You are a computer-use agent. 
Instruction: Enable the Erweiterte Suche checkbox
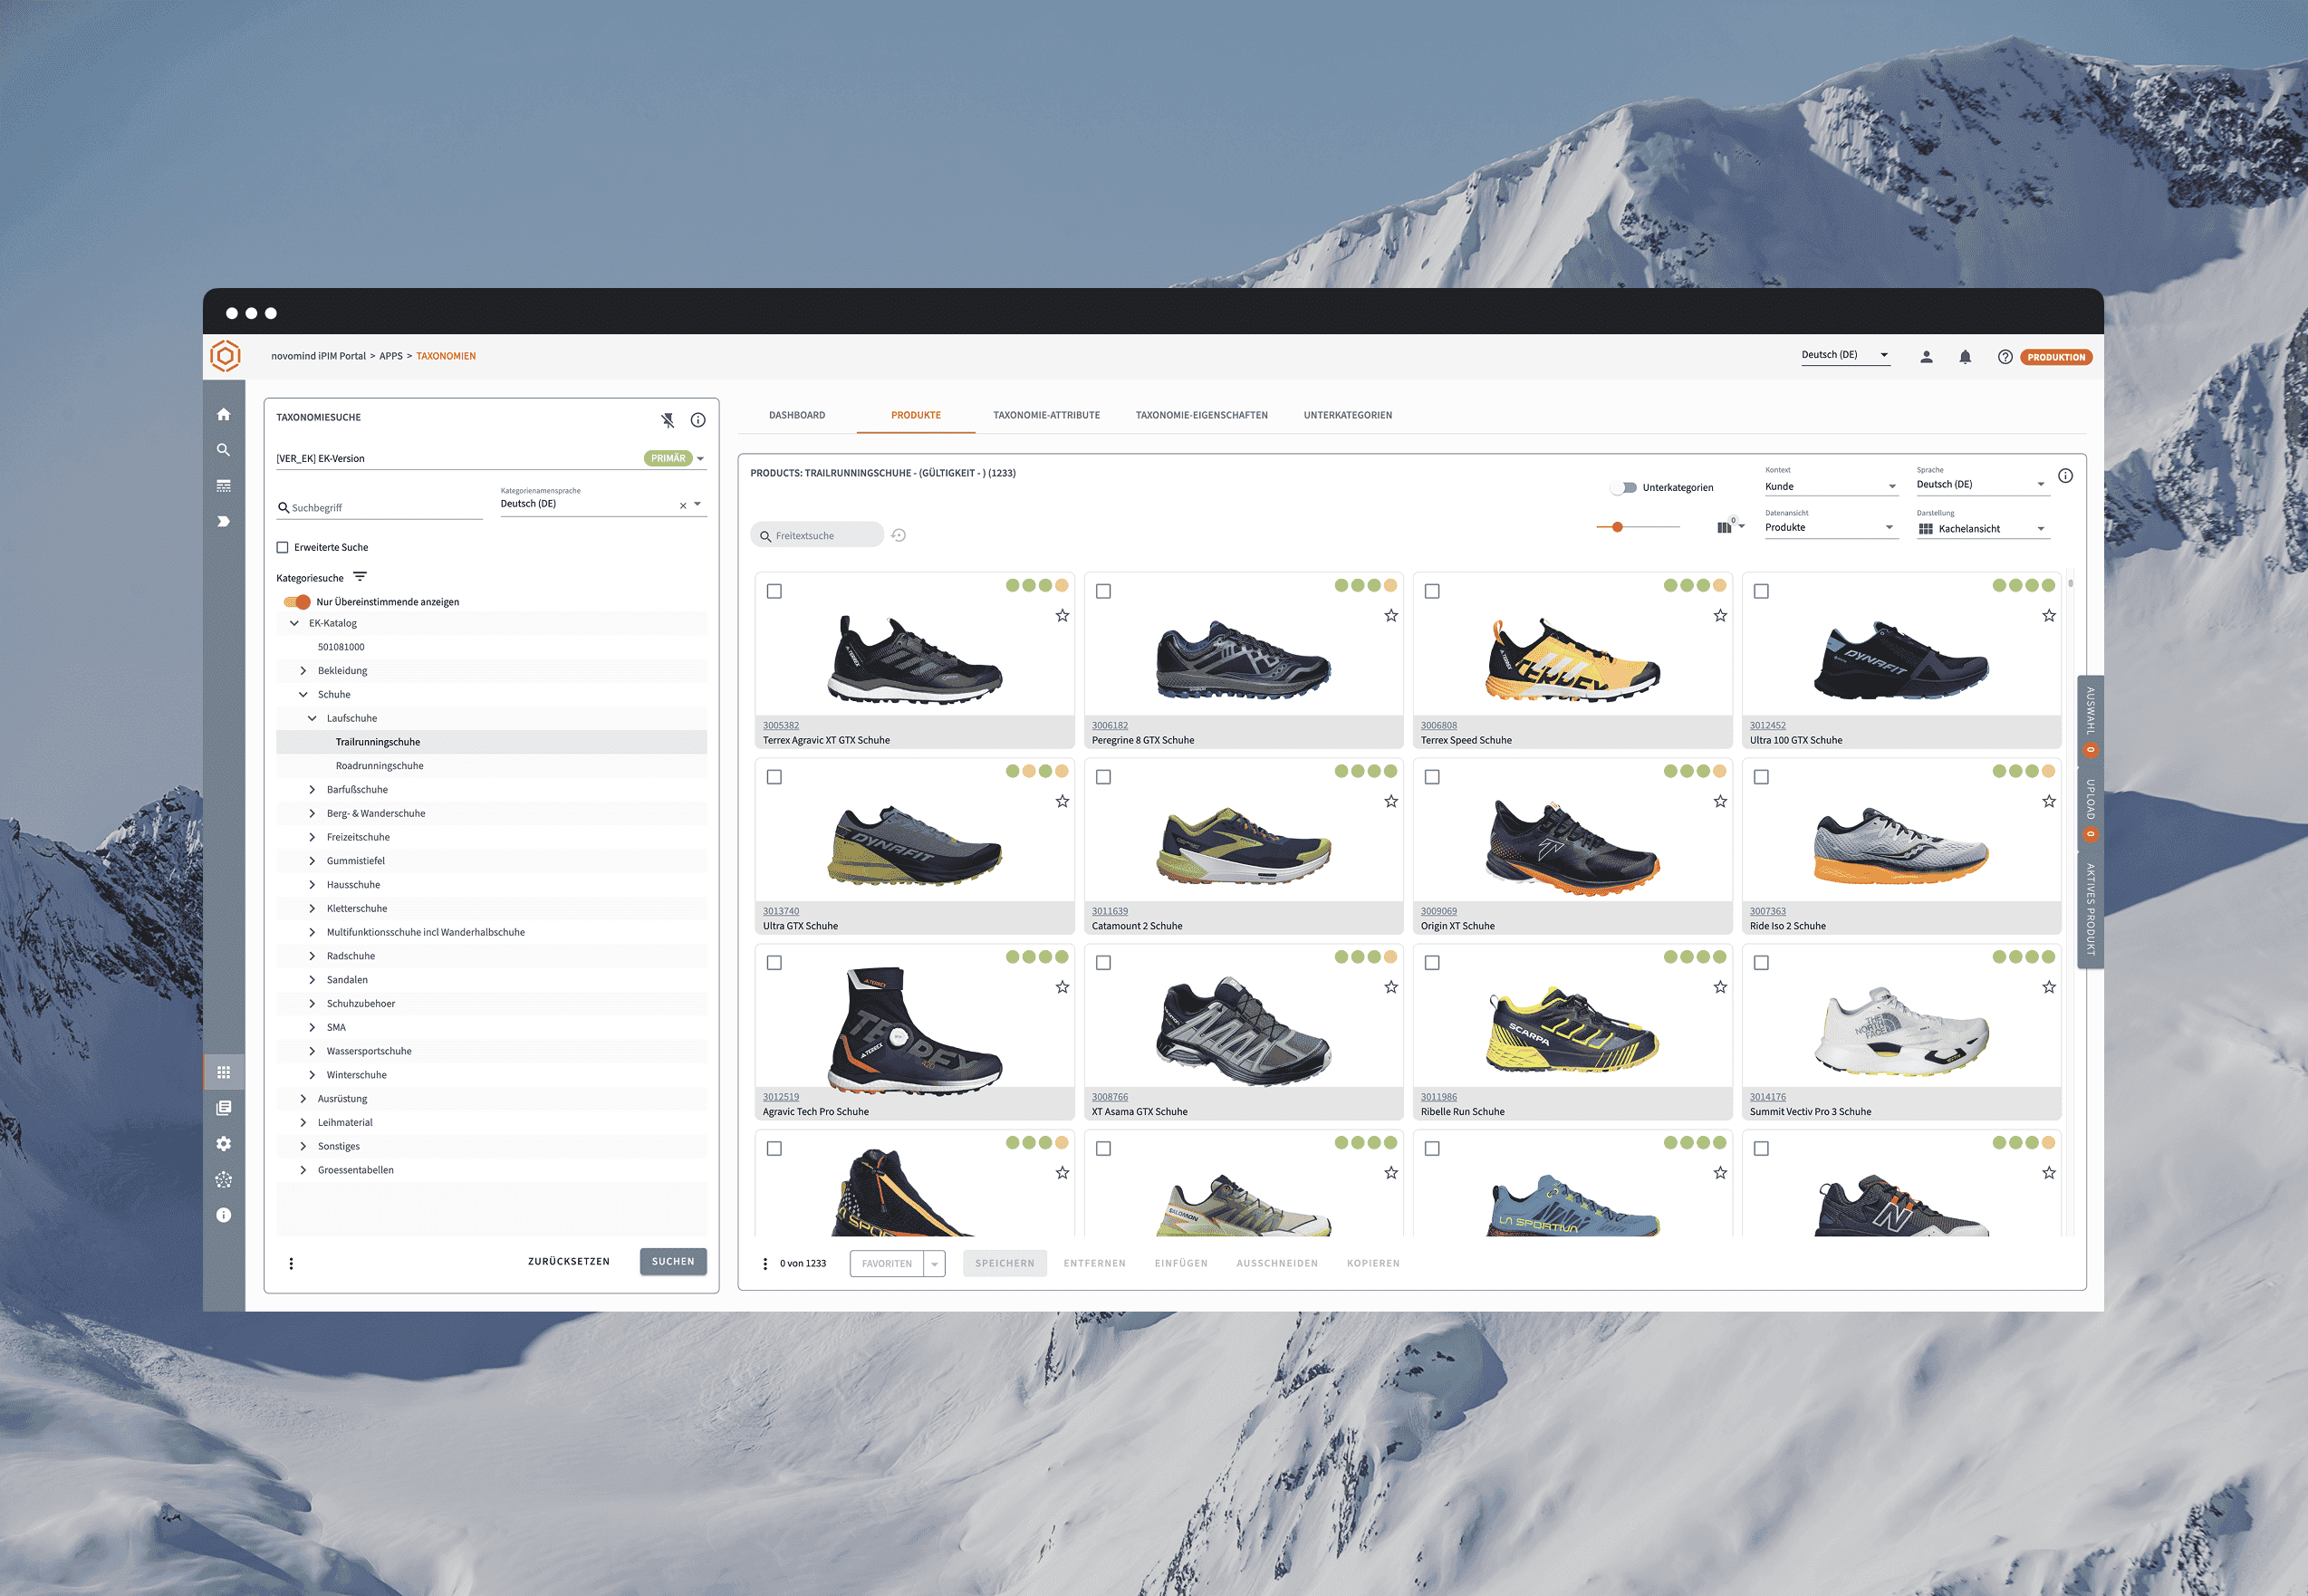click(283, 548)
